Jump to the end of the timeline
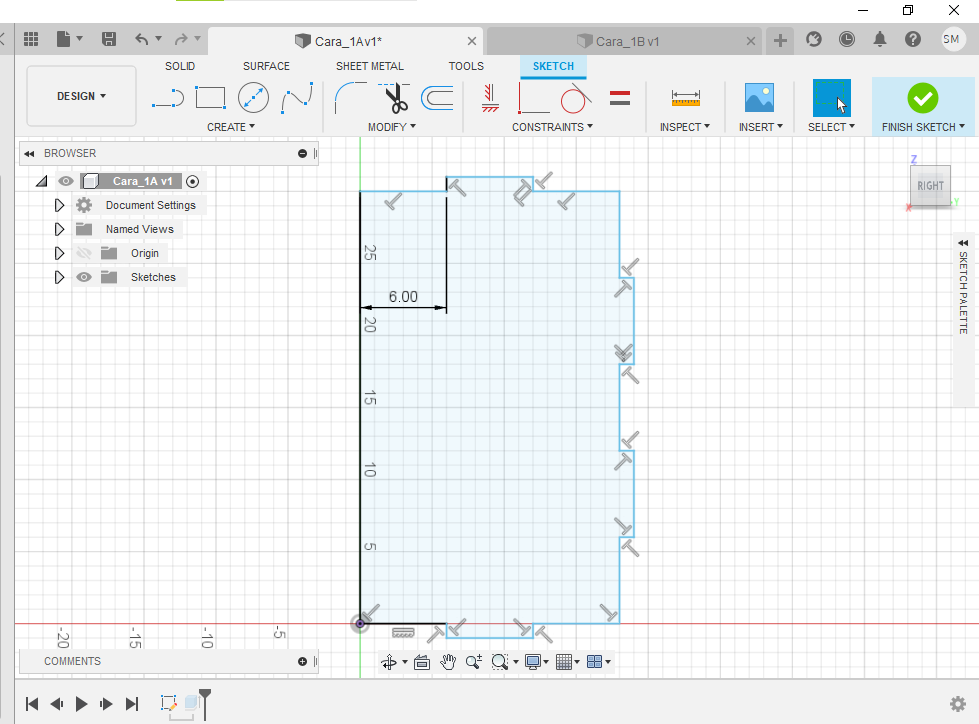The width and height of the screenshot is (979, 724). pyautogui.click(x=132, y=704)
